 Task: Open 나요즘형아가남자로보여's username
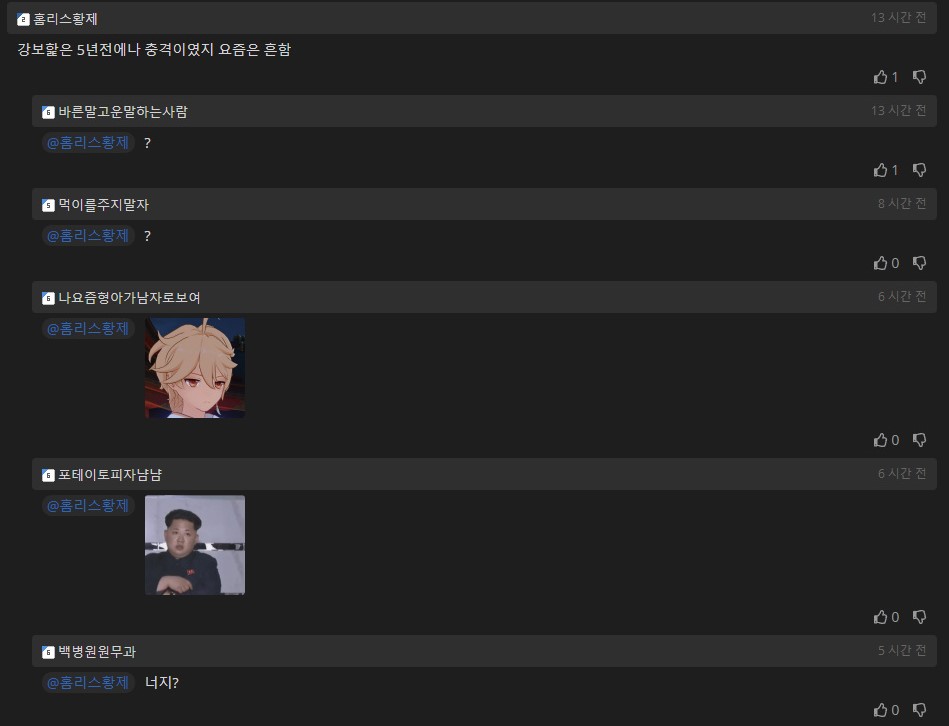[x=129, y=298]
